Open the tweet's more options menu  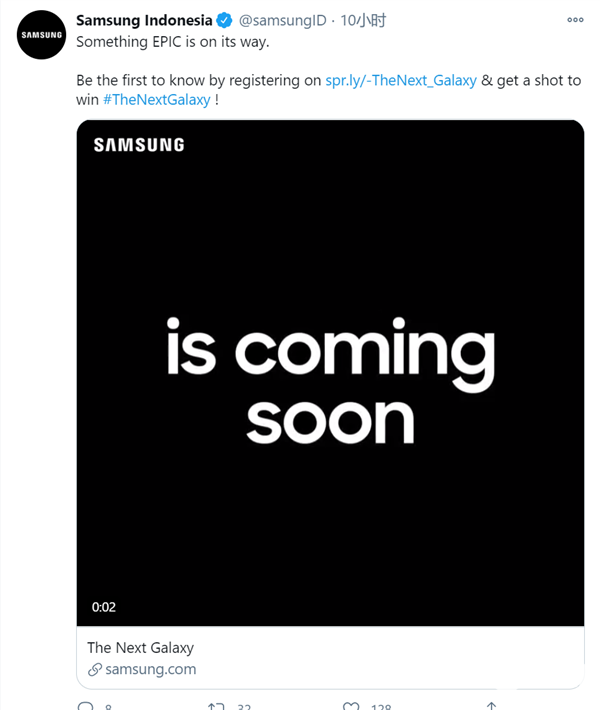[x=575, y=20]
